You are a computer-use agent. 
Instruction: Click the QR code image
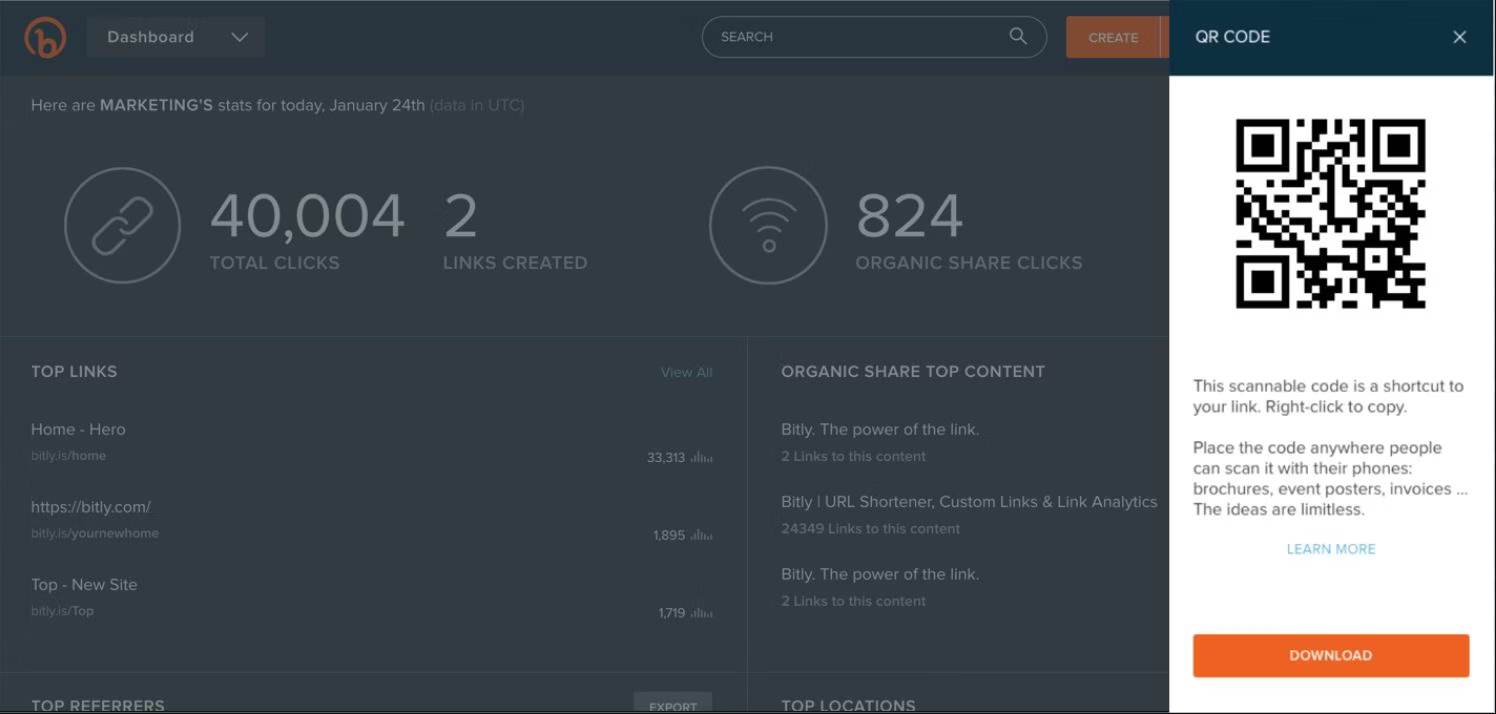(1331, 214)
